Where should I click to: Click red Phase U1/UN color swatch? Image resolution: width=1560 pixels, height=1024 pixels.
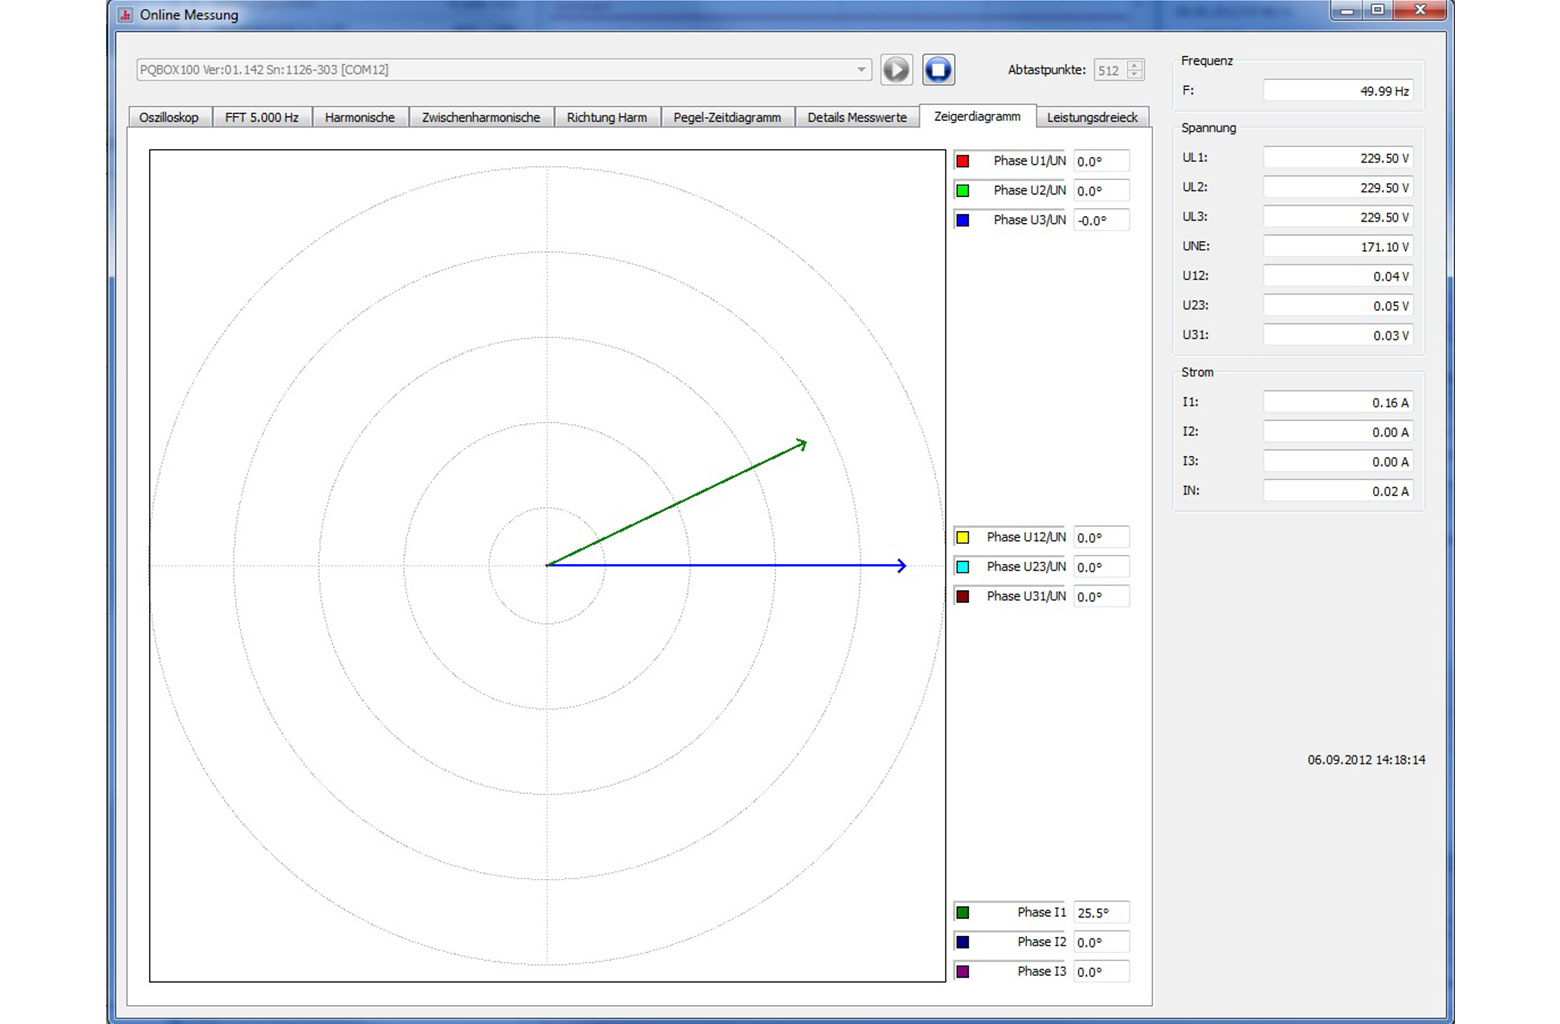coord(963,161)
